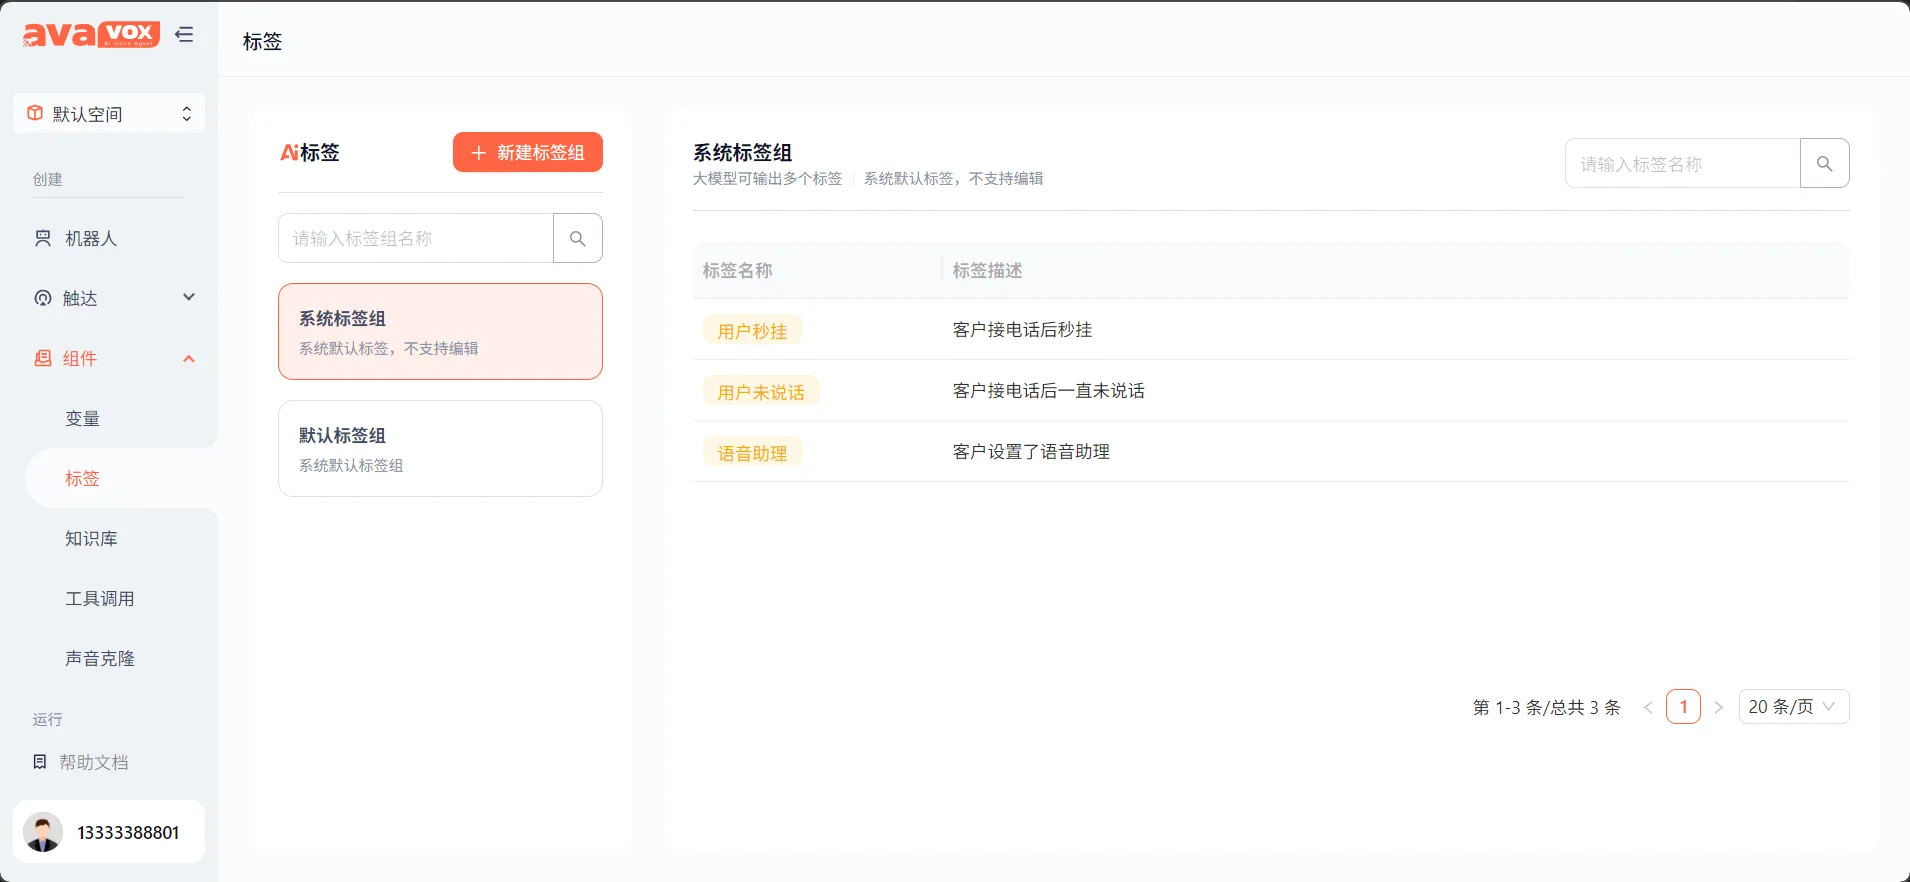Select the 默认标签组 card
The image size is (1910, 882).
tap(440, 449)
